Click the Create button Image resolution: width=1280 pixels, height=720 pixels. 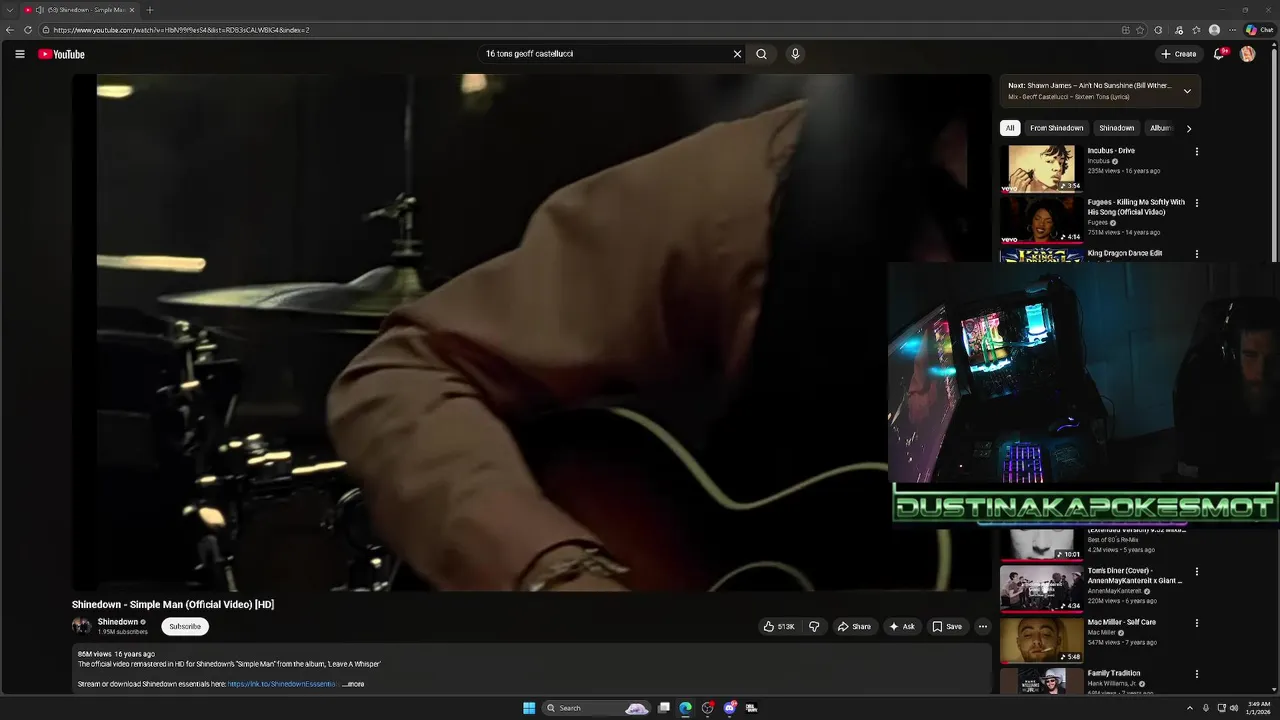[x=1179, y=54]
